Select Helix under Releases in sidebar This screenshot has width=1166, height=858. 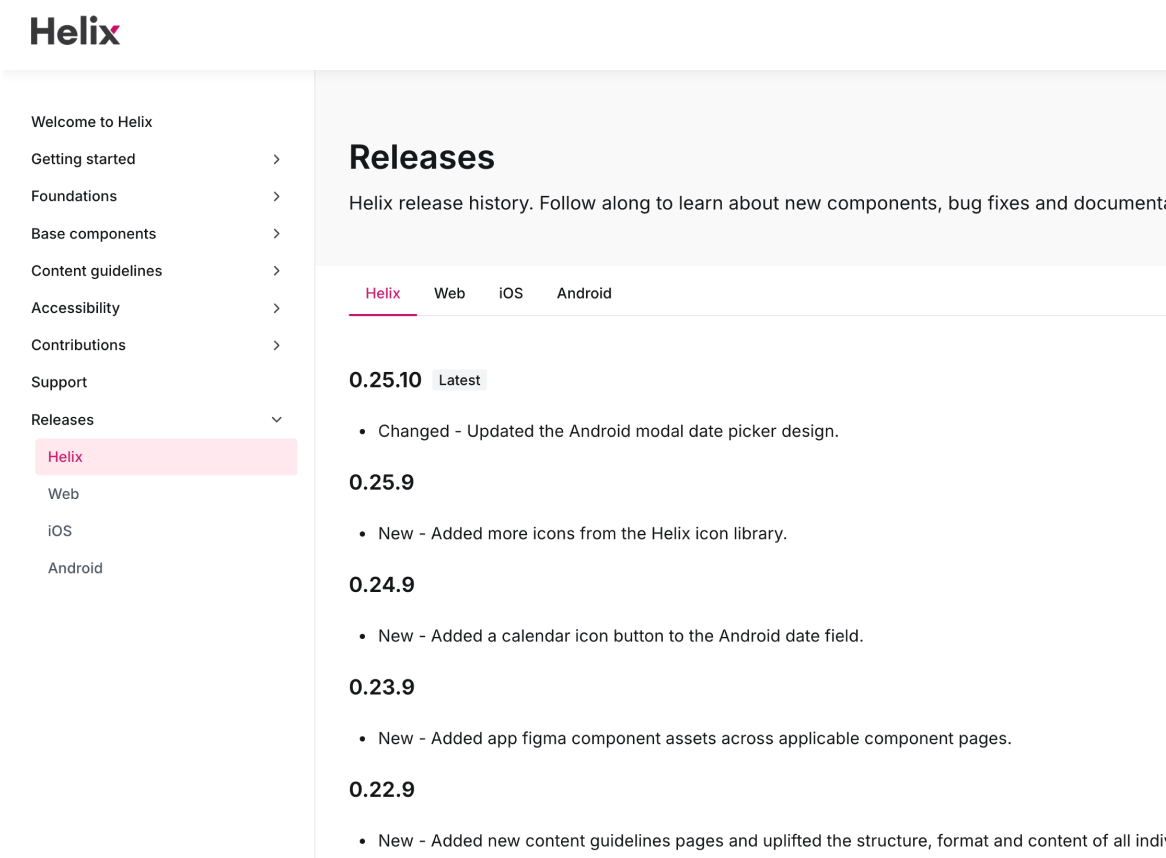pos(166,457)
